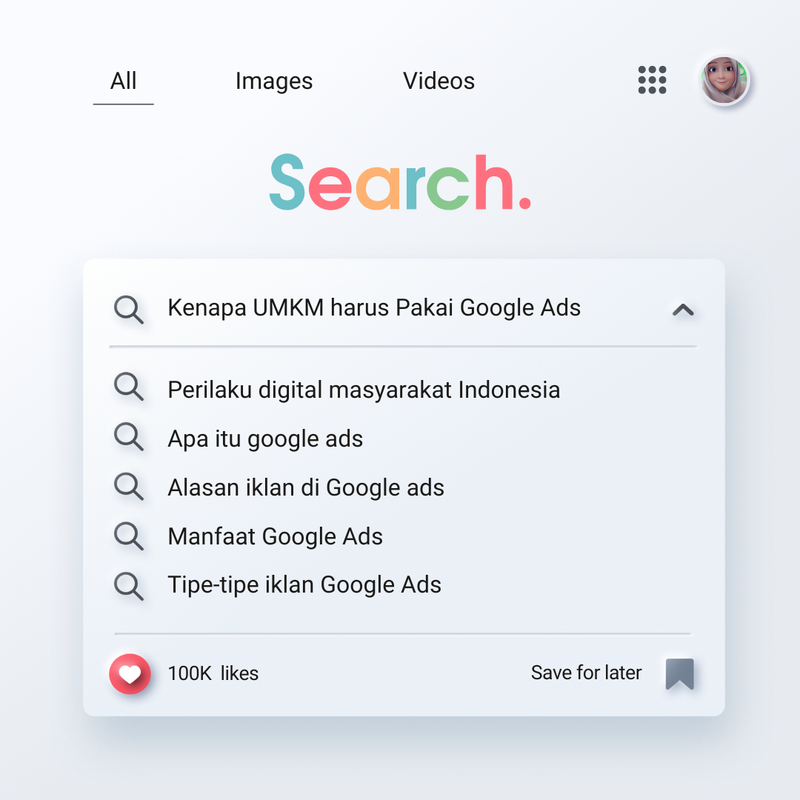Click search icon beside Alasan iklan suggestion
Viewport: 800px width, 800px height.
pos(129,486)
